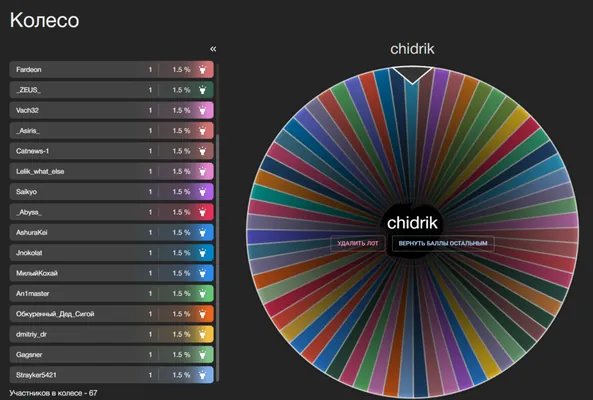Click the amount 1 in Fardeon row
The image size is (593, 400).
tap(150, 70)
